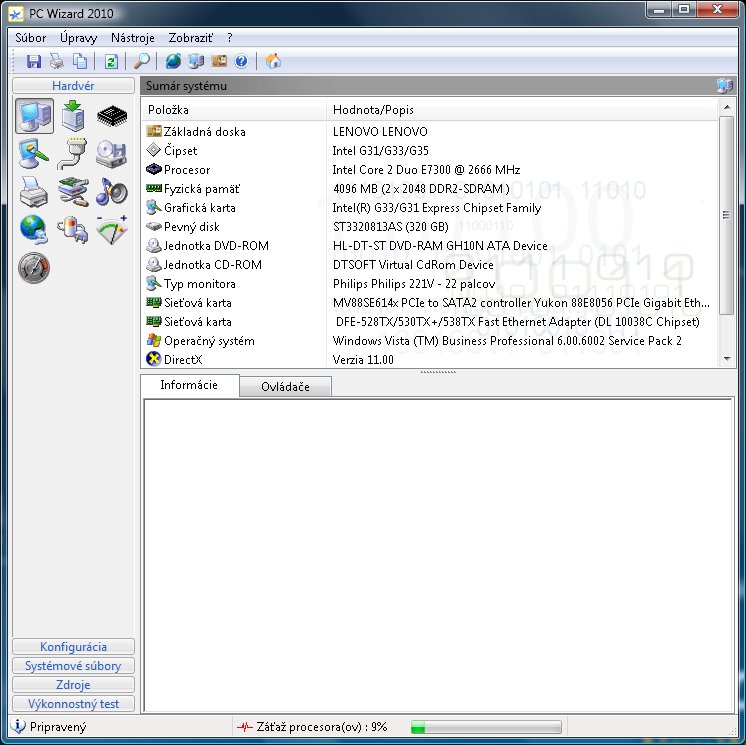Switch to the Informácie tab

(x=189, y=385)
